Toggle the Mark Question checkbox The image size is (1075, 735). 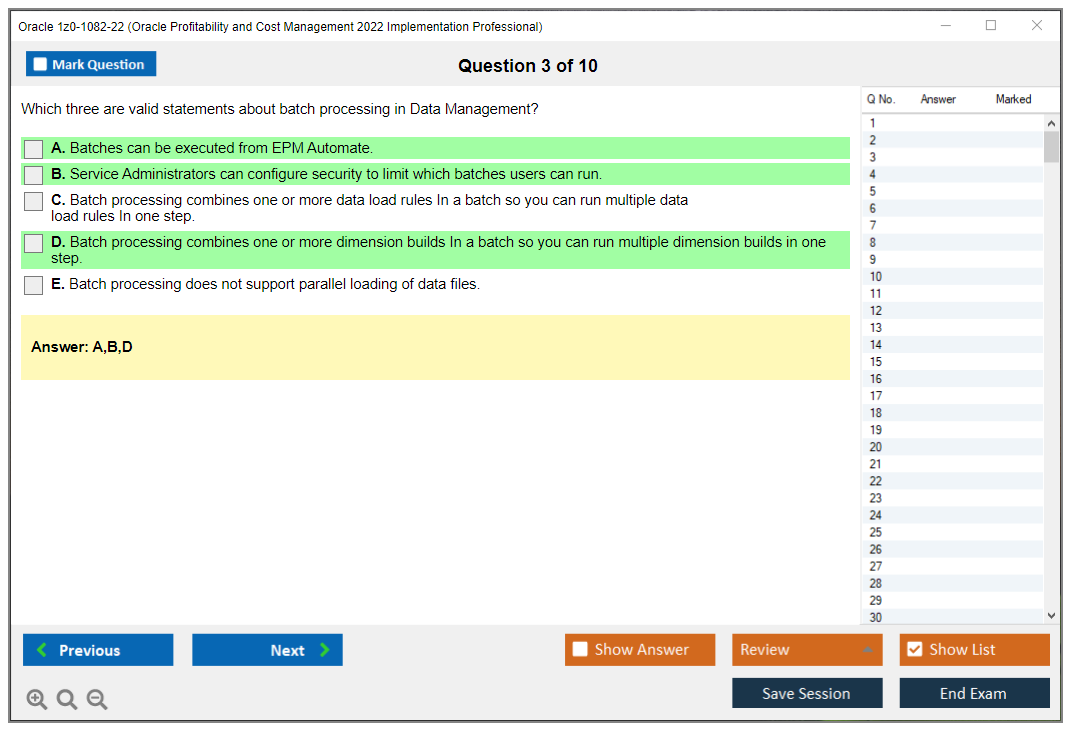40,63
